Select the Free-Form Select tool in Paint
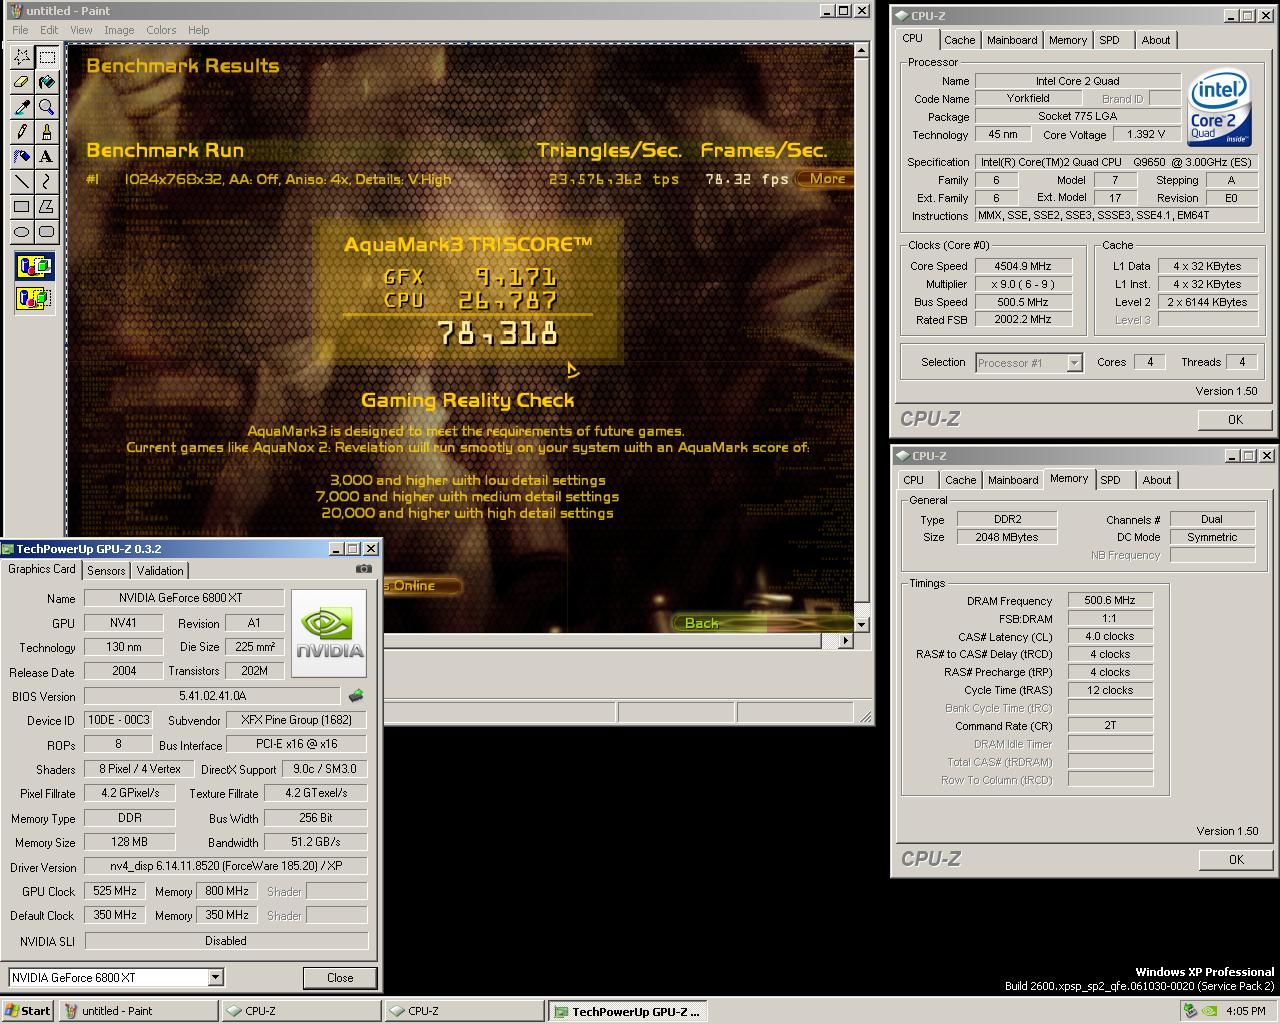1280x1024 pixels. click(x=21, y=57)
